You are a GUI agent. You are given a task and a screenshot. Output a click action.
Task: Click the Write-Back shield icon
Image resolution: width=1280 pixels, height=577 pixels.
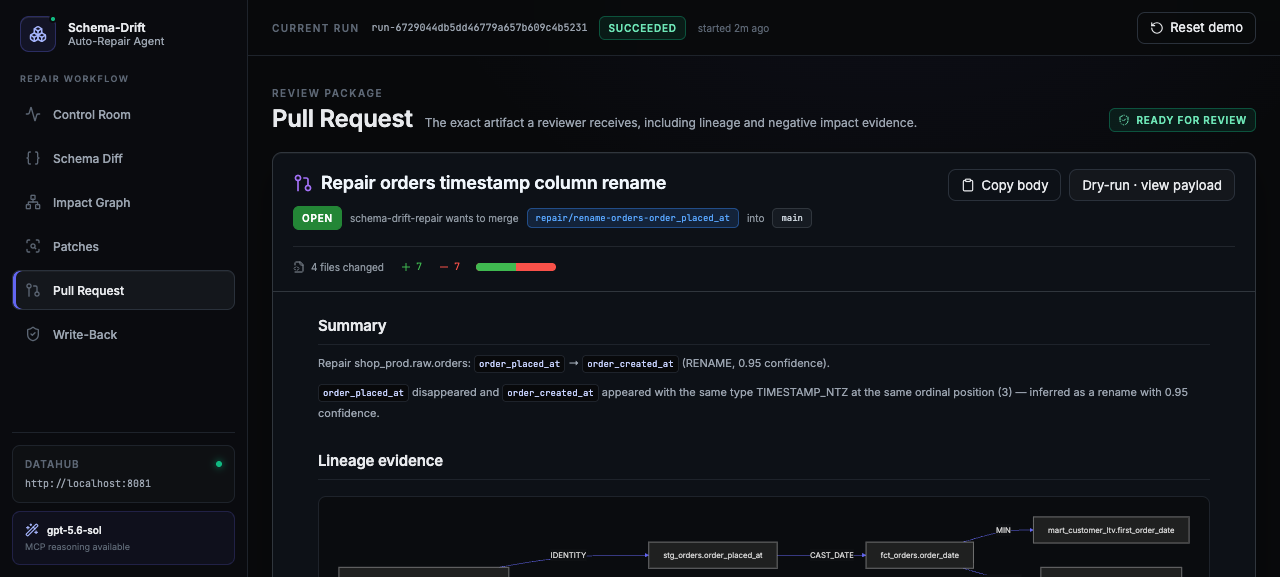(33, 335)
